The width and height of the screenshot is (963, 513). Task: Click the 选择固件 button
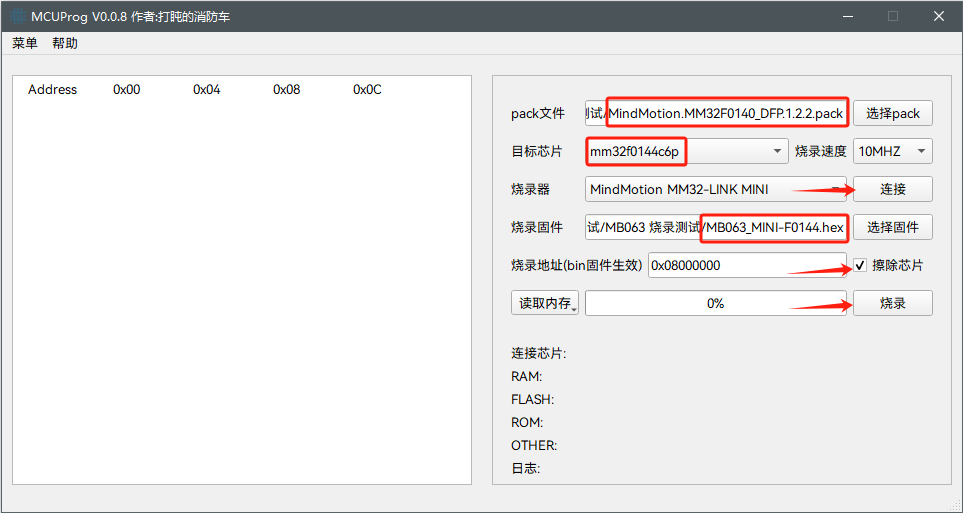click(x=892, y=227)
